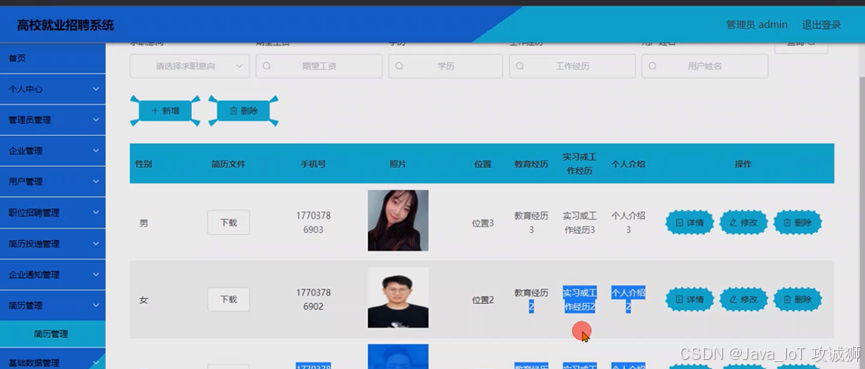Screen dimensions: 865x369
Task: Click the dropdown arrow in 求职意向 selector
Action: point(239,66)
